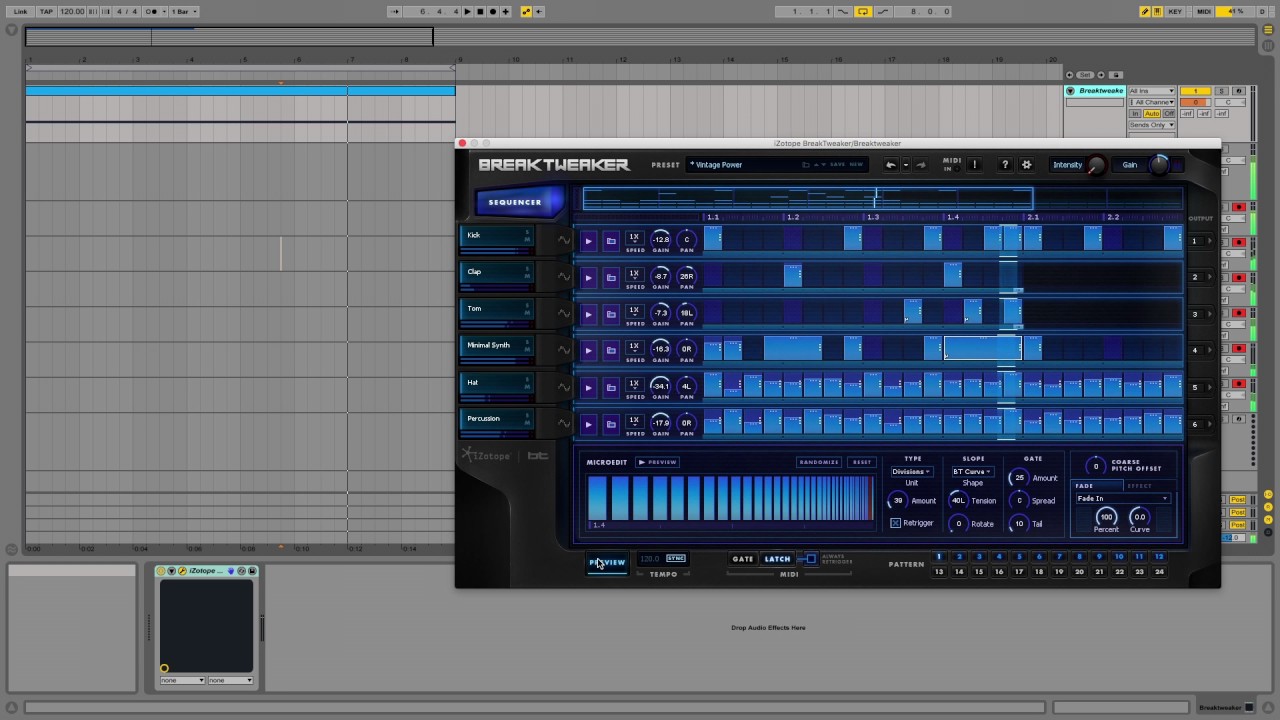
Task: Enable GATE MIDI mode
Action: click(743, 559)
